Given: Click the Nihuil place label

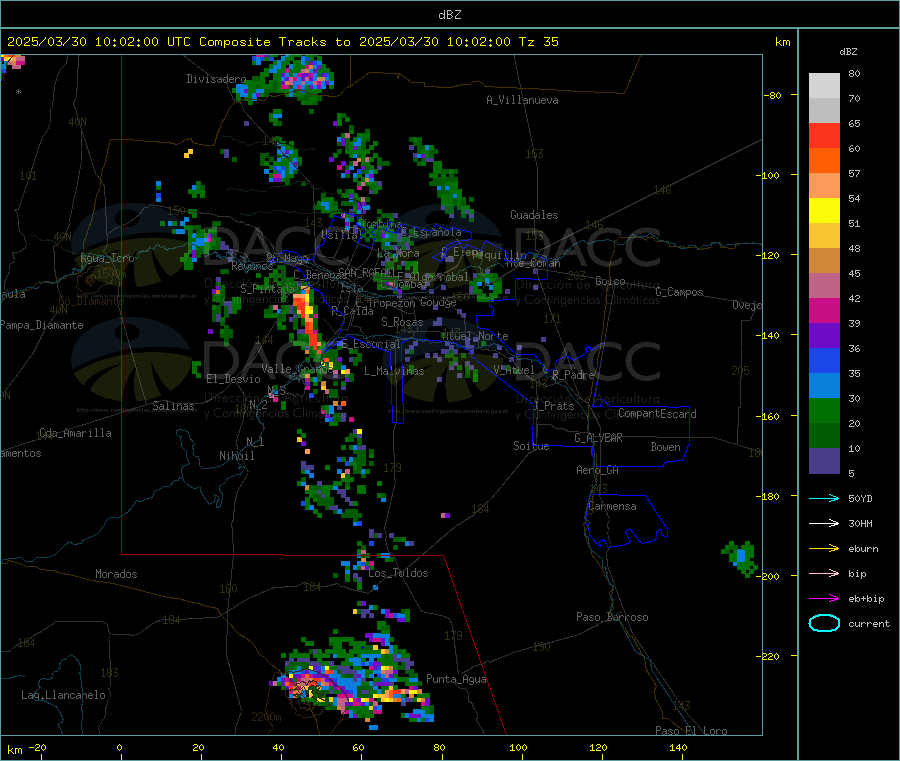Looking at the screenshot, I should pos(236,456).
